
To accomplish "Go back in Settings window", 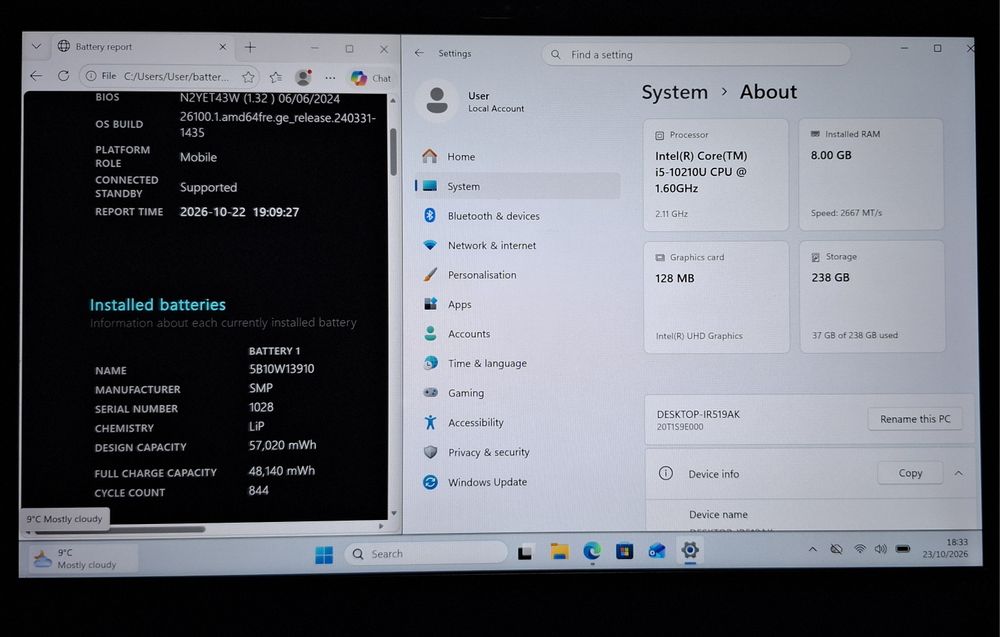I will coord(419,53).
